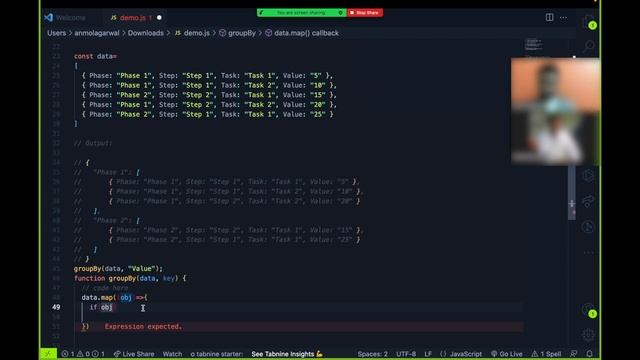Click the code minimap preview
Image resolution: width=640 pixels, height=360 pixels.
533,45
